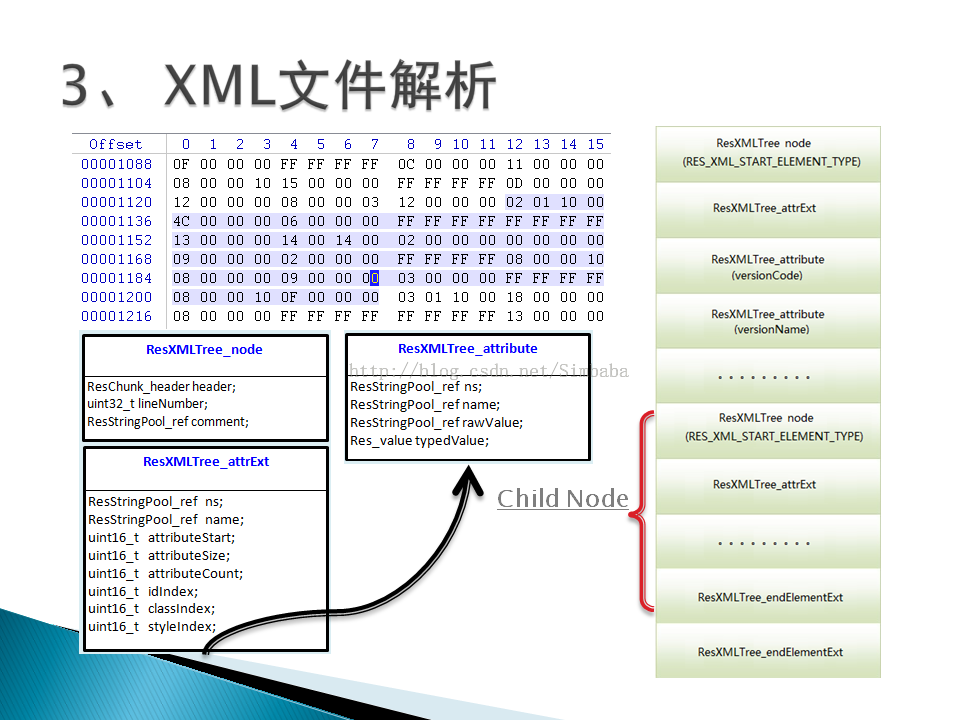Click offset row 00001120
Screen dimensions: 960x720
(x=342, y=202)
